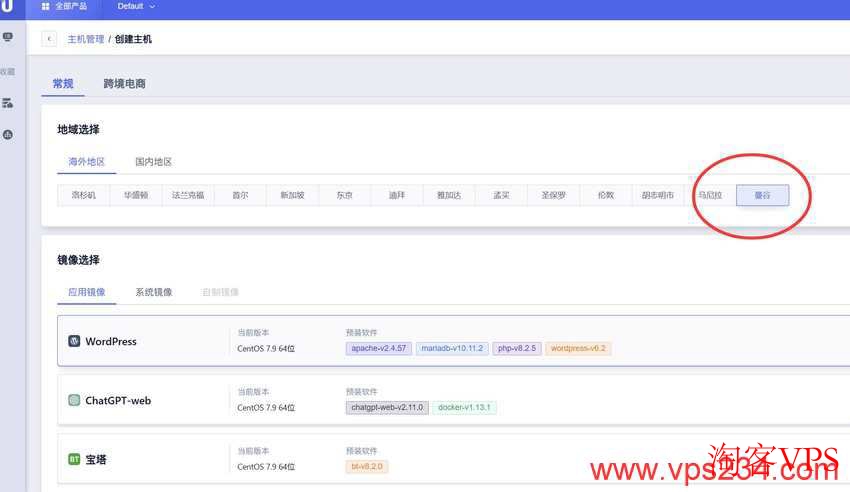Choose 新加坡 as the region
Viewport: 850px width, 492px height.
tap(292, 195)
